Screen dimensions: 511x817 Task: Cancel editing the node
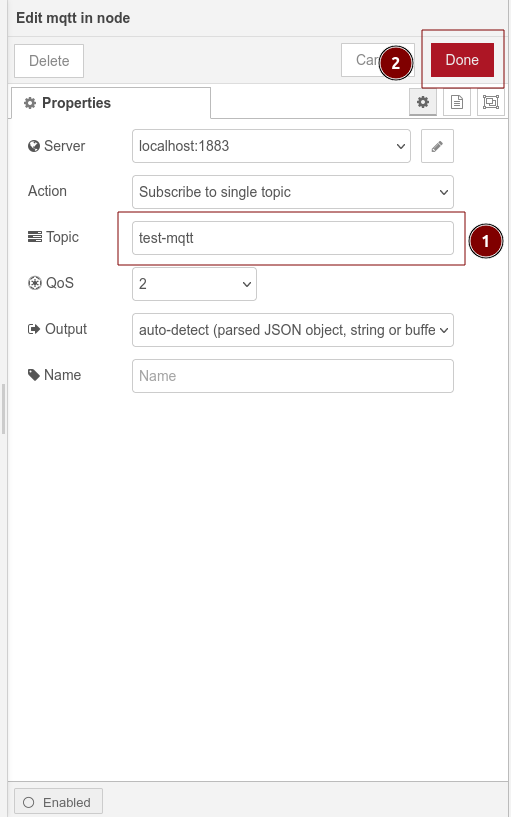(x=378, y=60)
